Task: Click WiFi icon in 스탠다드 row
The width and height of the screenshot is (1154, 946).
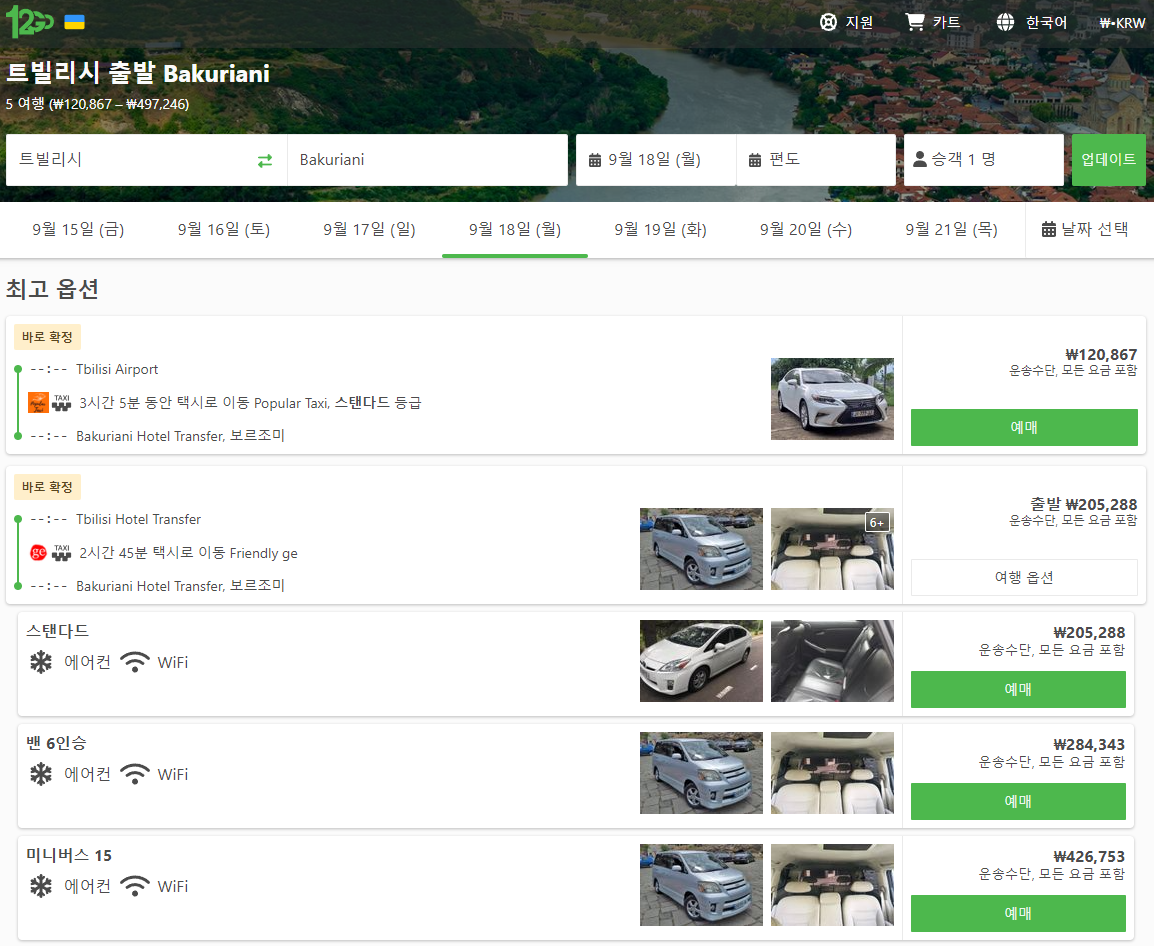Action: point(135,662)
